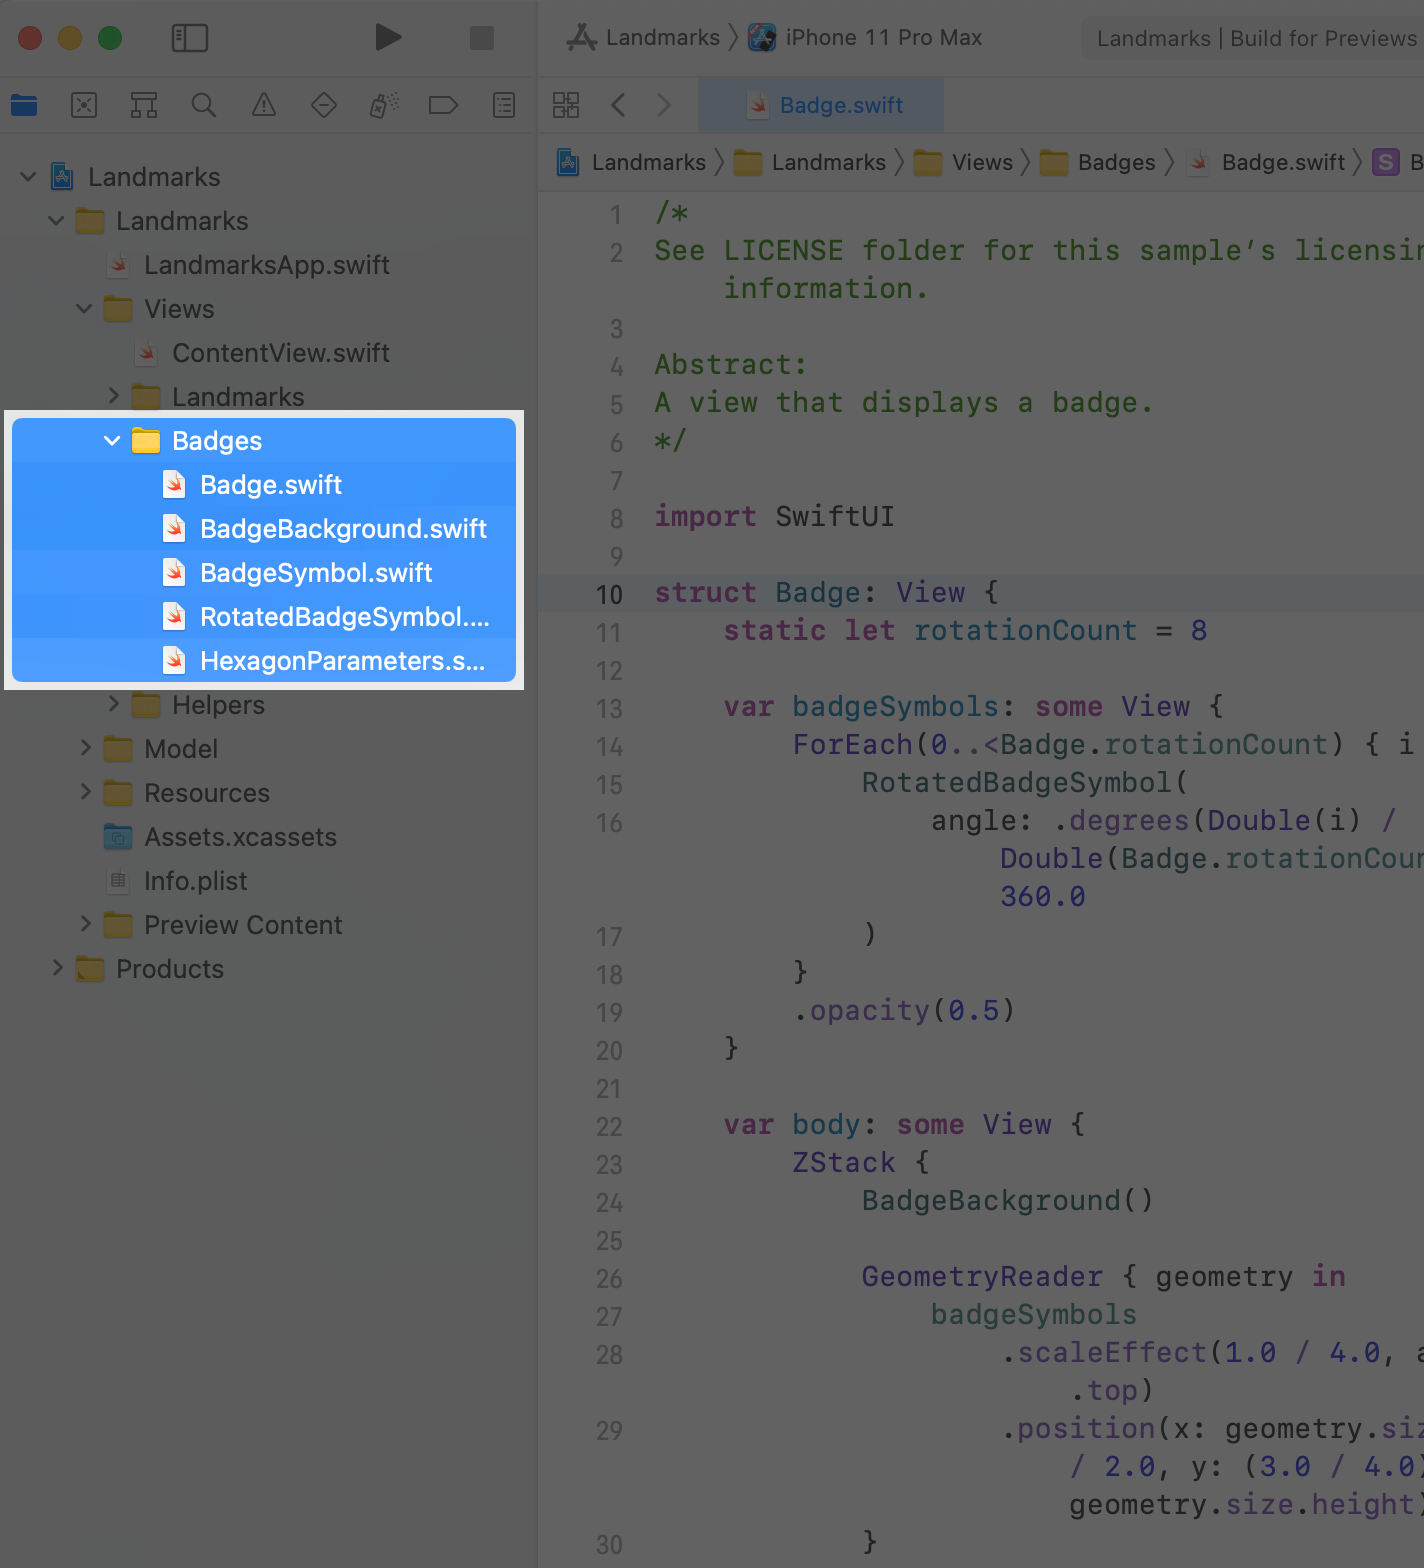Choose the iPhone 11 Pro Max destination
The width and height of the screenshot is (1424, 1568).
coord(865,38)
